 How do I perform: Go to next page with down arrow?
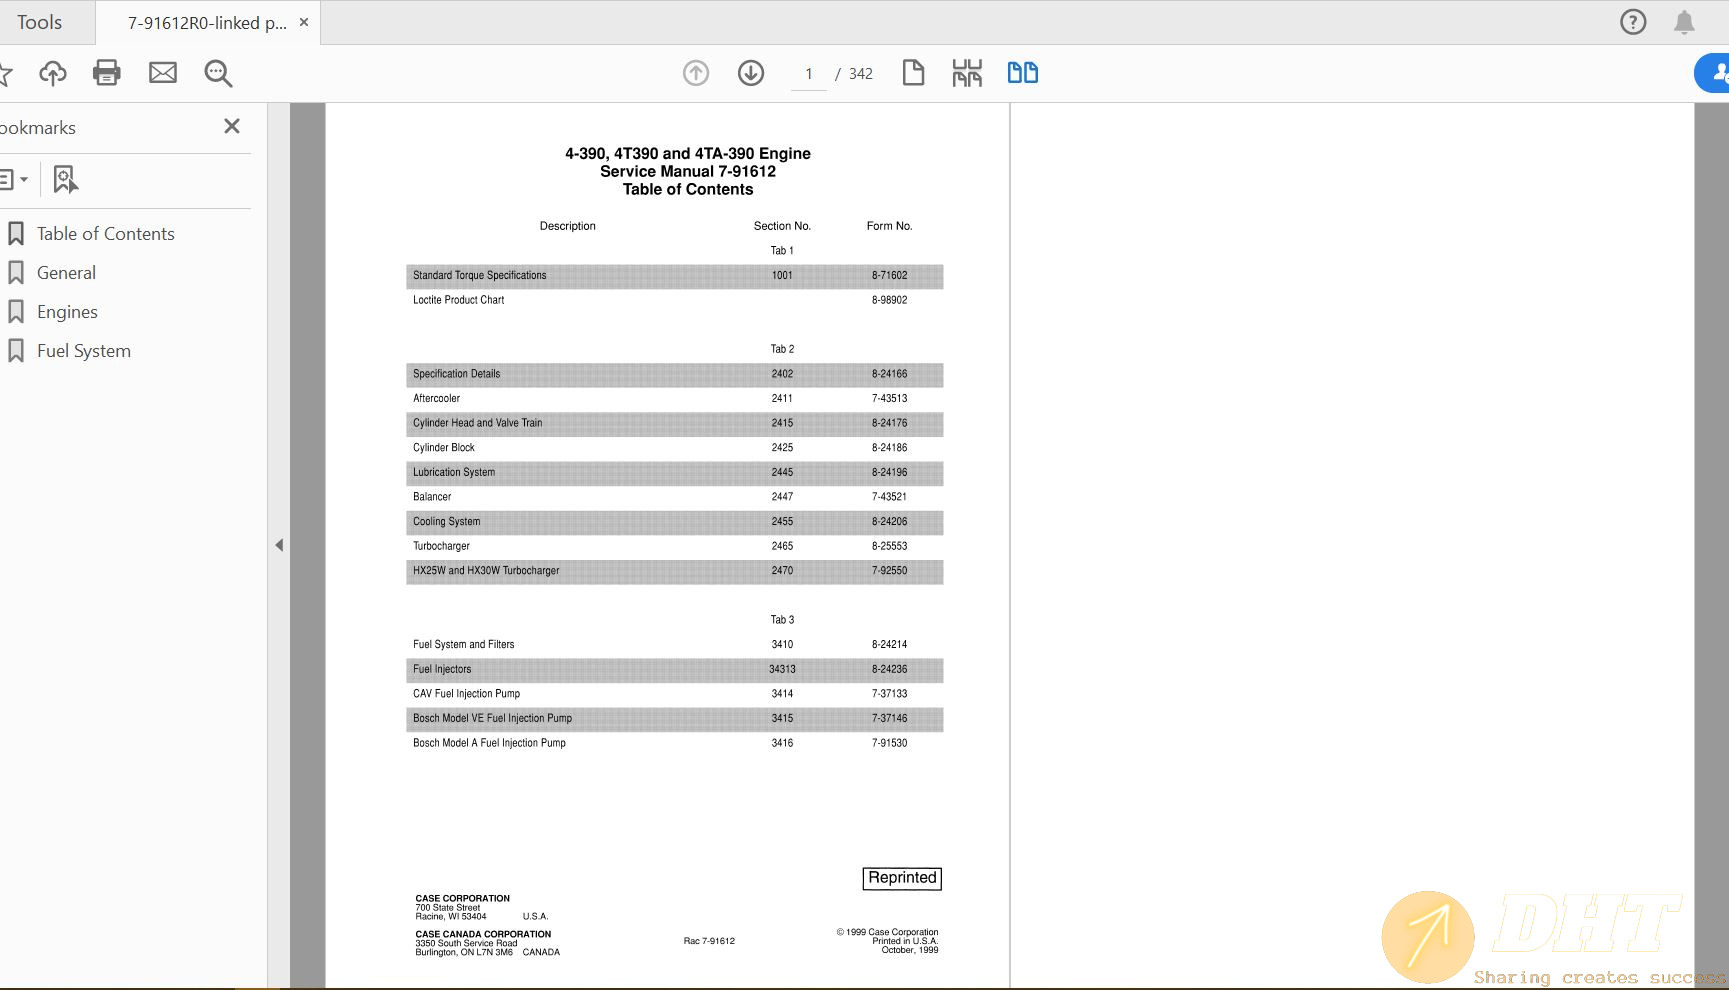pyautogui.click(x=751, y=73)
